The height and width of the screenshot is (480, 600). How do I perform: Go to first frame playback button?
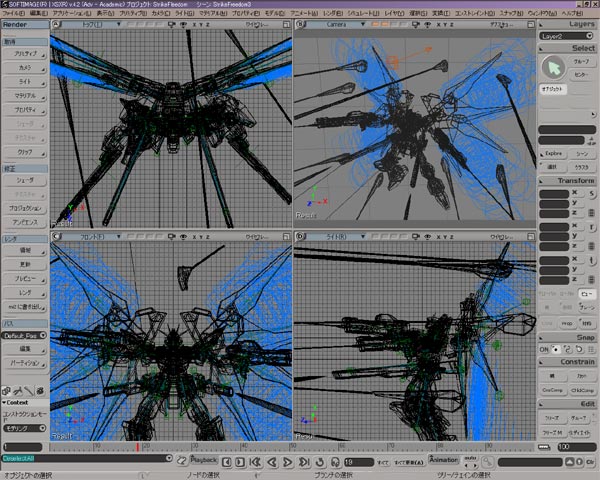pyautogui.click(x=255, y=462)
